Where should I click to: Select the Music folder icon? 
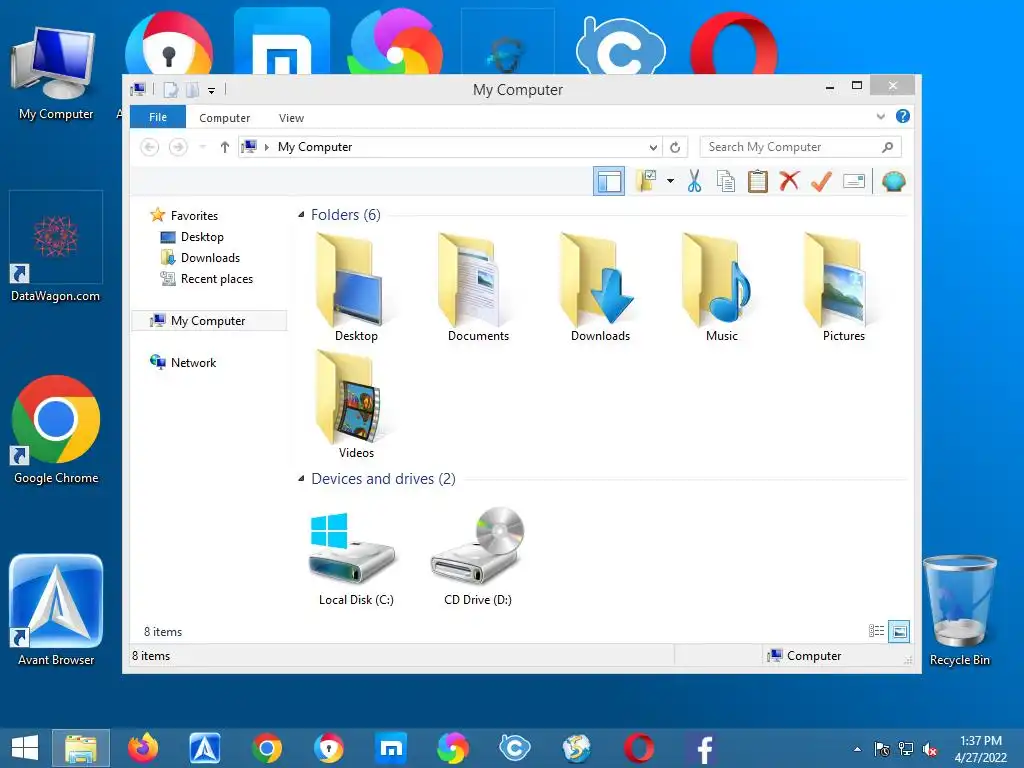[722, 288]
